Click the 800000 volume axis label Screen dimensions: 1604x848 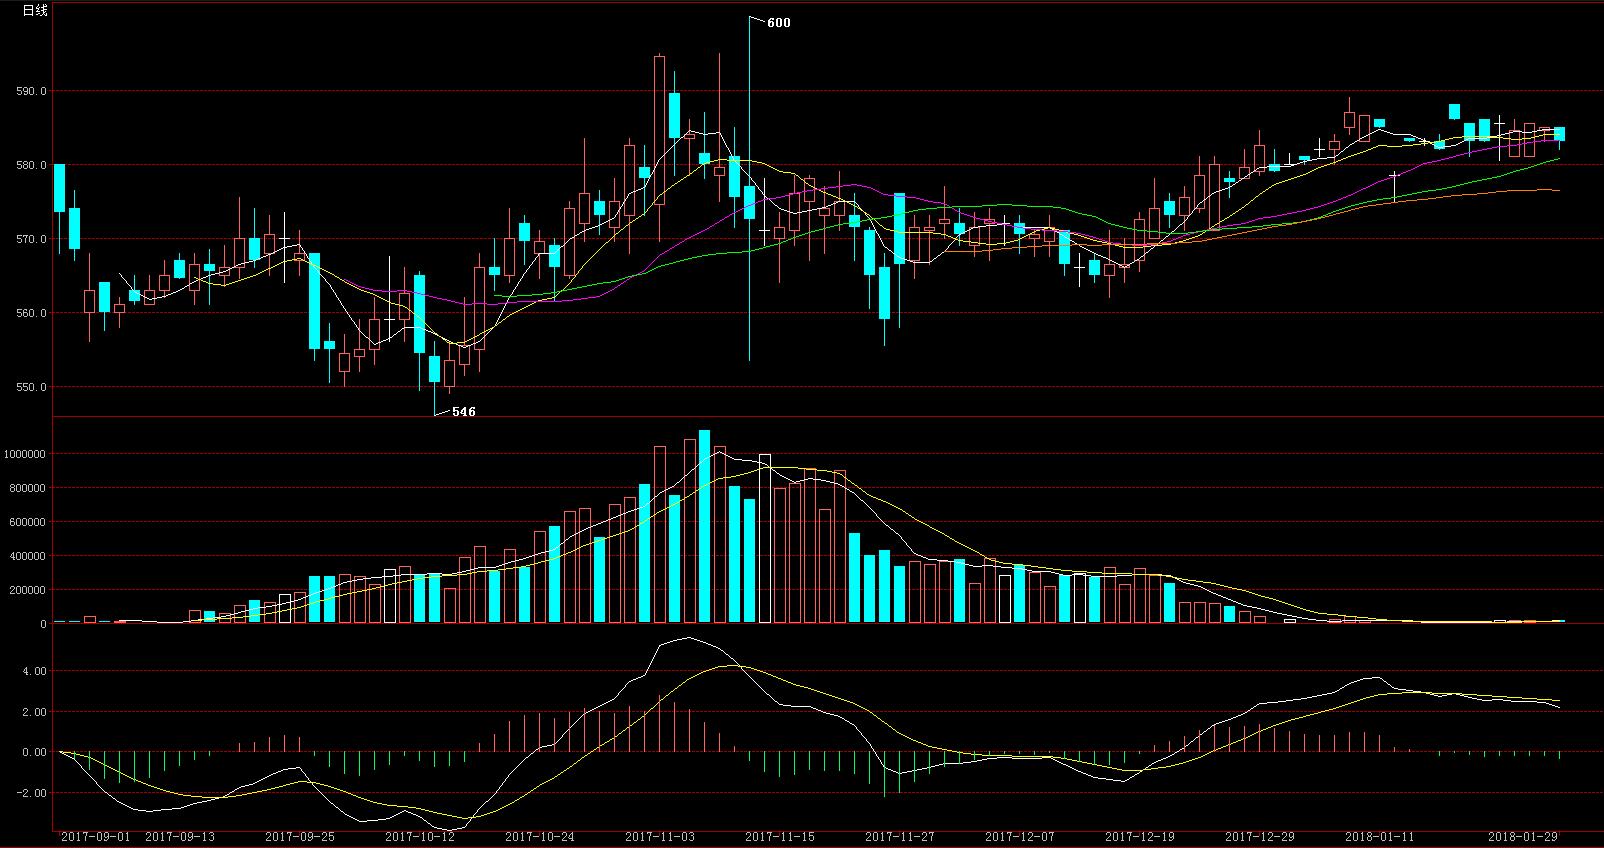(28, 488)
